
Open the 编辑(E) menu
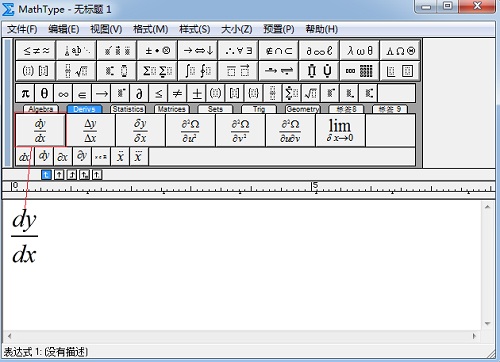tap(64, 29)
